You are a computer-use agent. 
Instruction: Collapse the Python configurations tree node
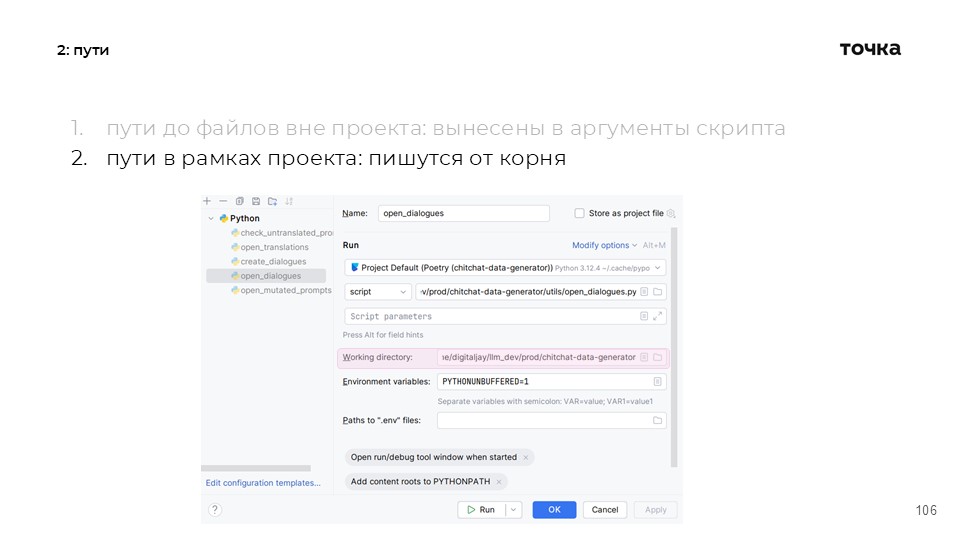(x=211, y=218)
